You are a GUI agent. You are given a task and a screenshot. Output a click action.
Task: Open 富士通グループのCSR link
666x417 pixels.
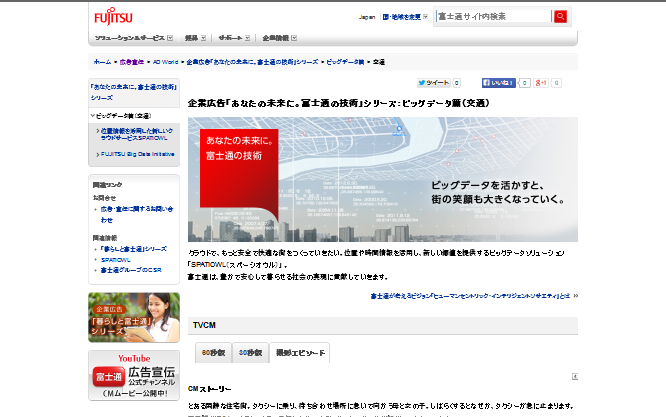(131, 270)
